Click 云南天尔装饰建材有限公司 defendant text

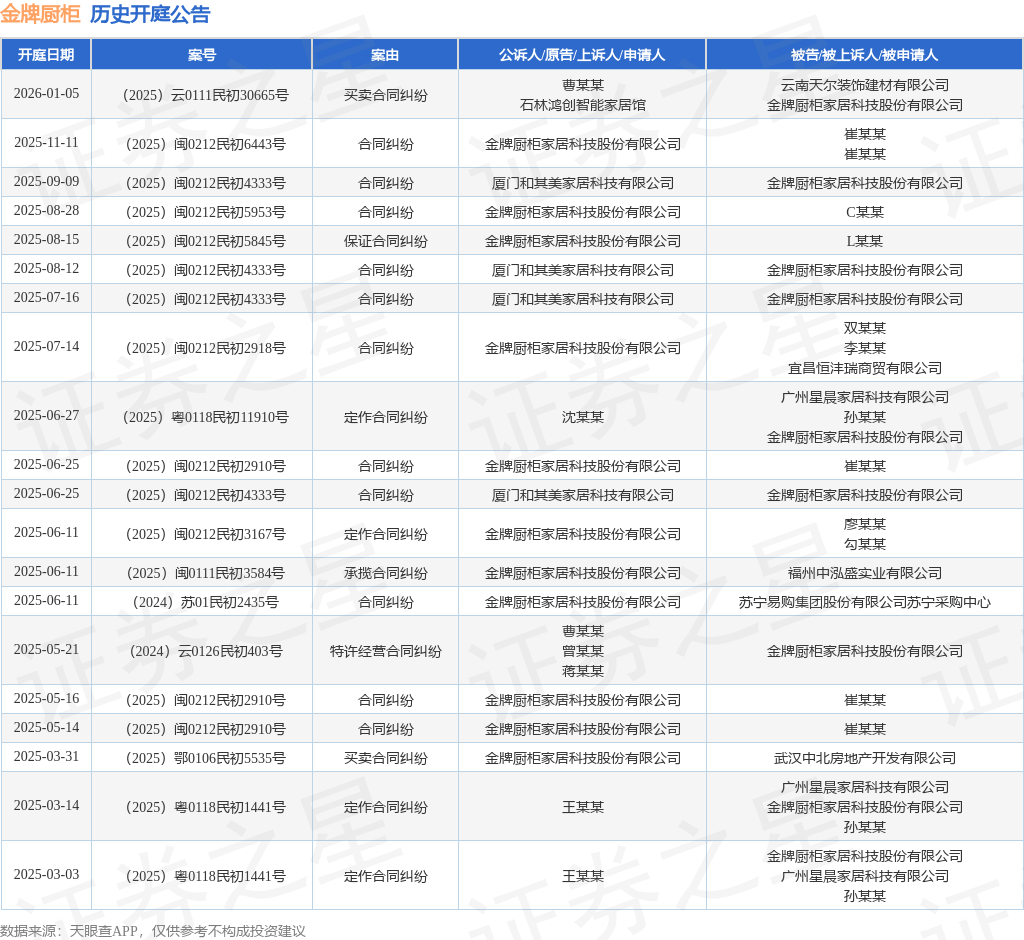[865, 85]
